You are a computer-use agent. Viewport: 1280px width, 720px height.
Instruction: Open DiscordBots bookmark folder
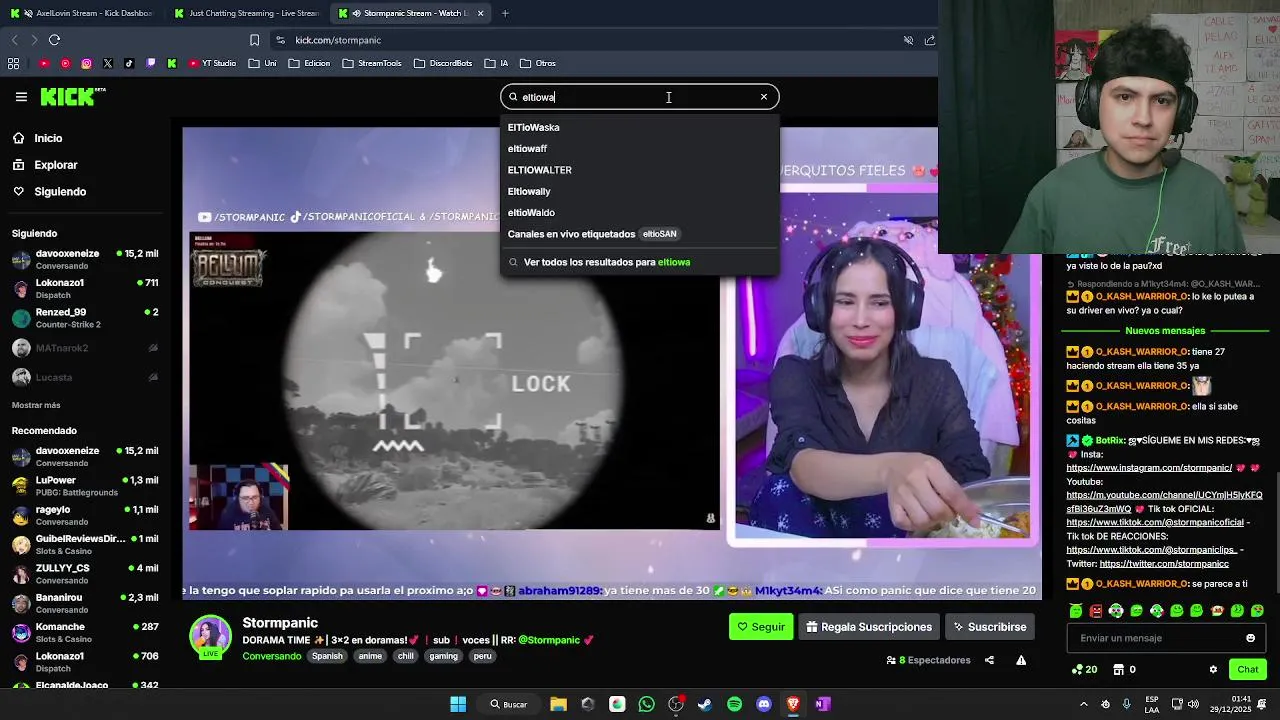tap(442, 63)
